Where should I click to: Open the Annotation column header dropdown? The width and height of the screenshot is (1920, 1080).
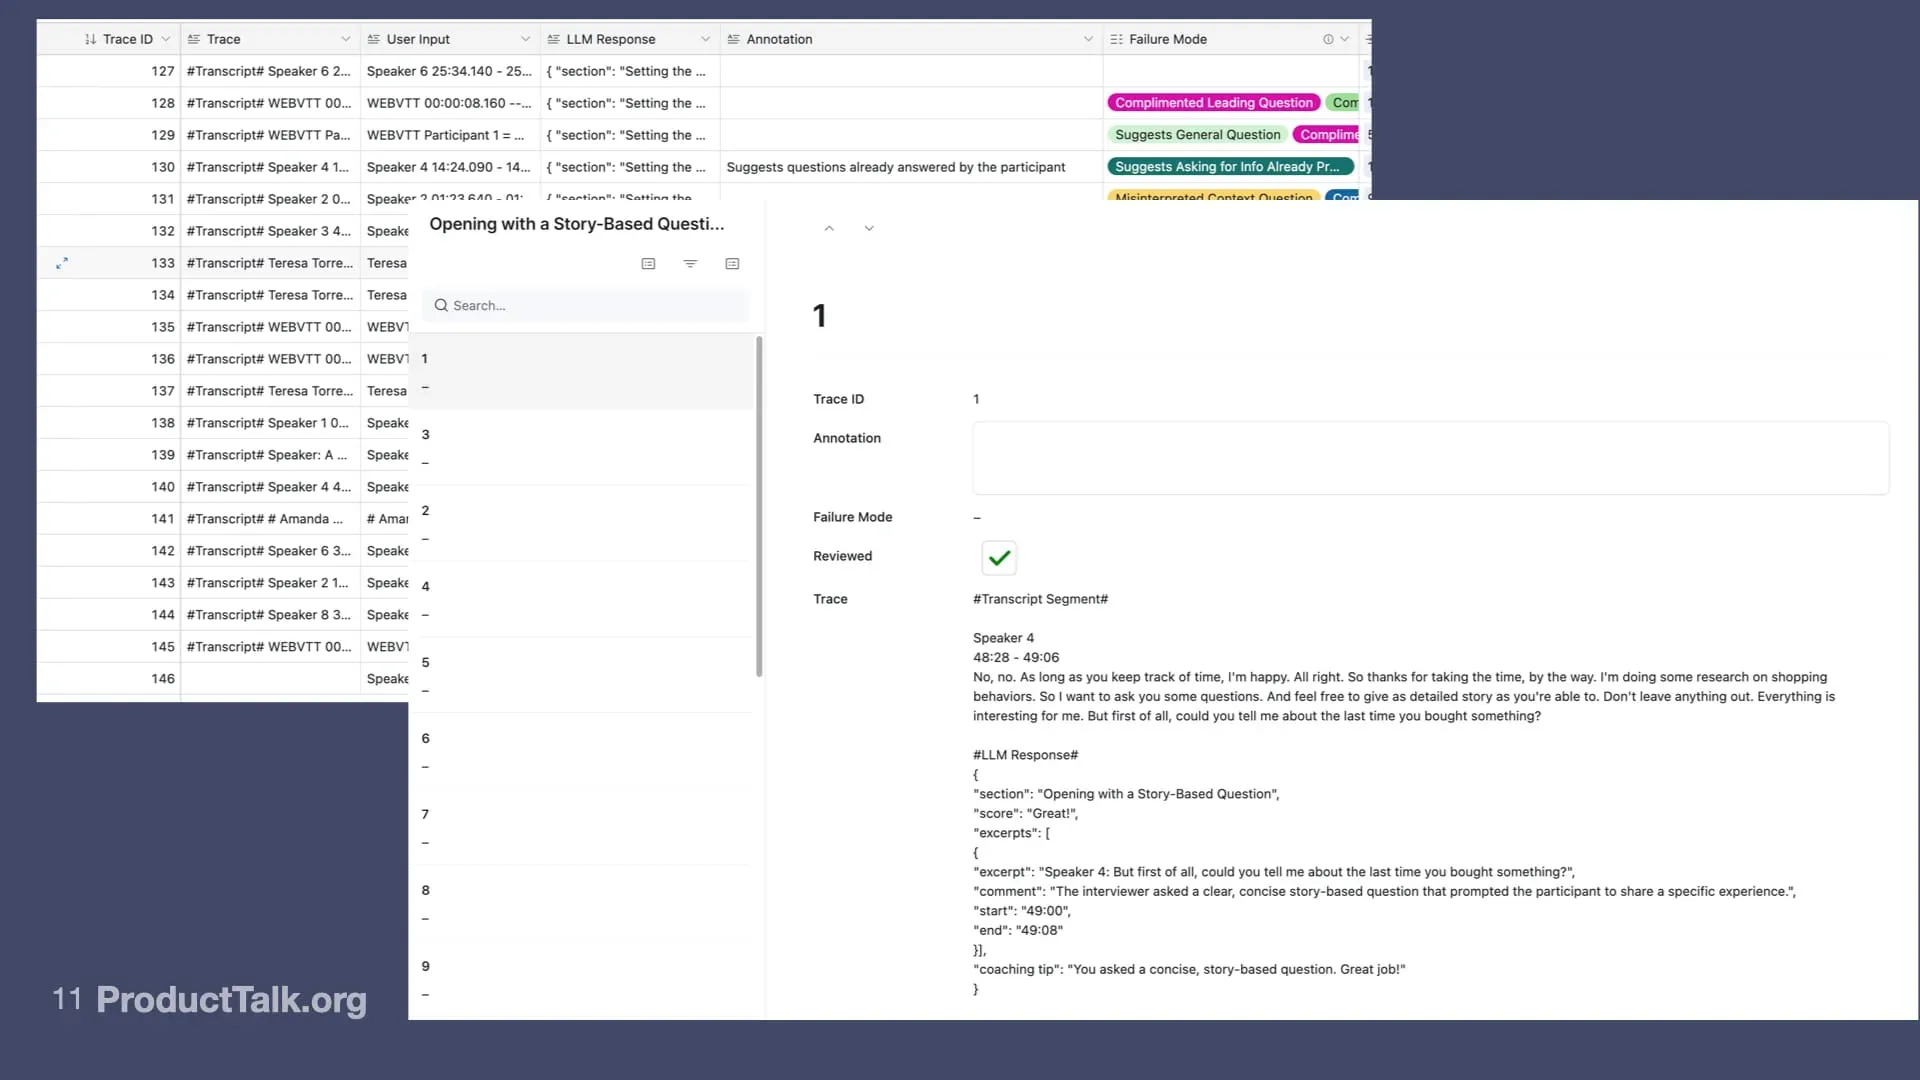[1088, 39]
